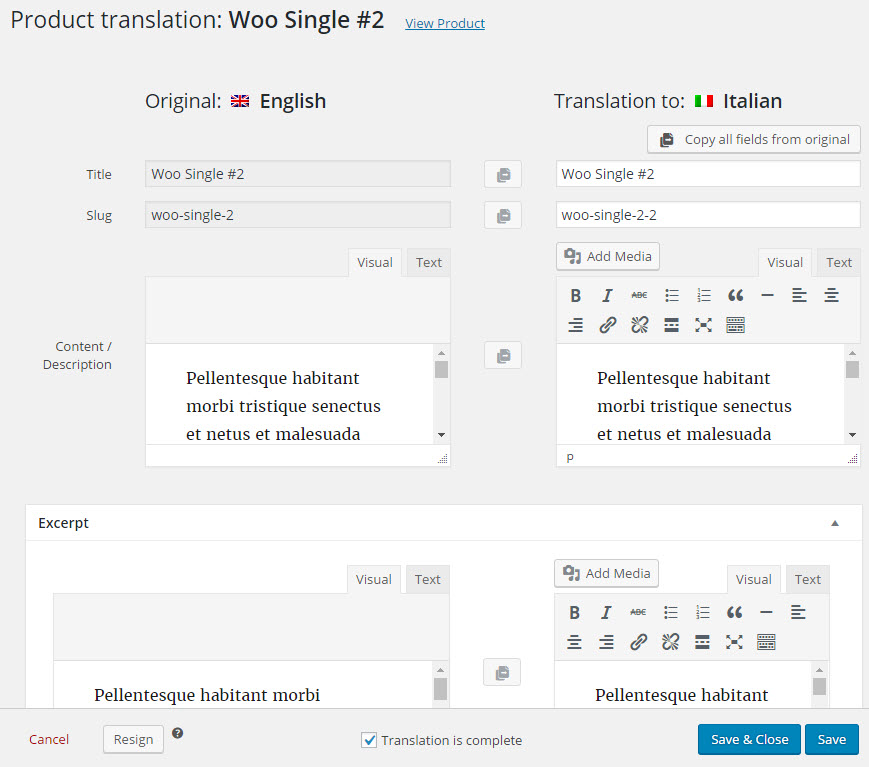Click Italian slug input field

click(708, 215)
